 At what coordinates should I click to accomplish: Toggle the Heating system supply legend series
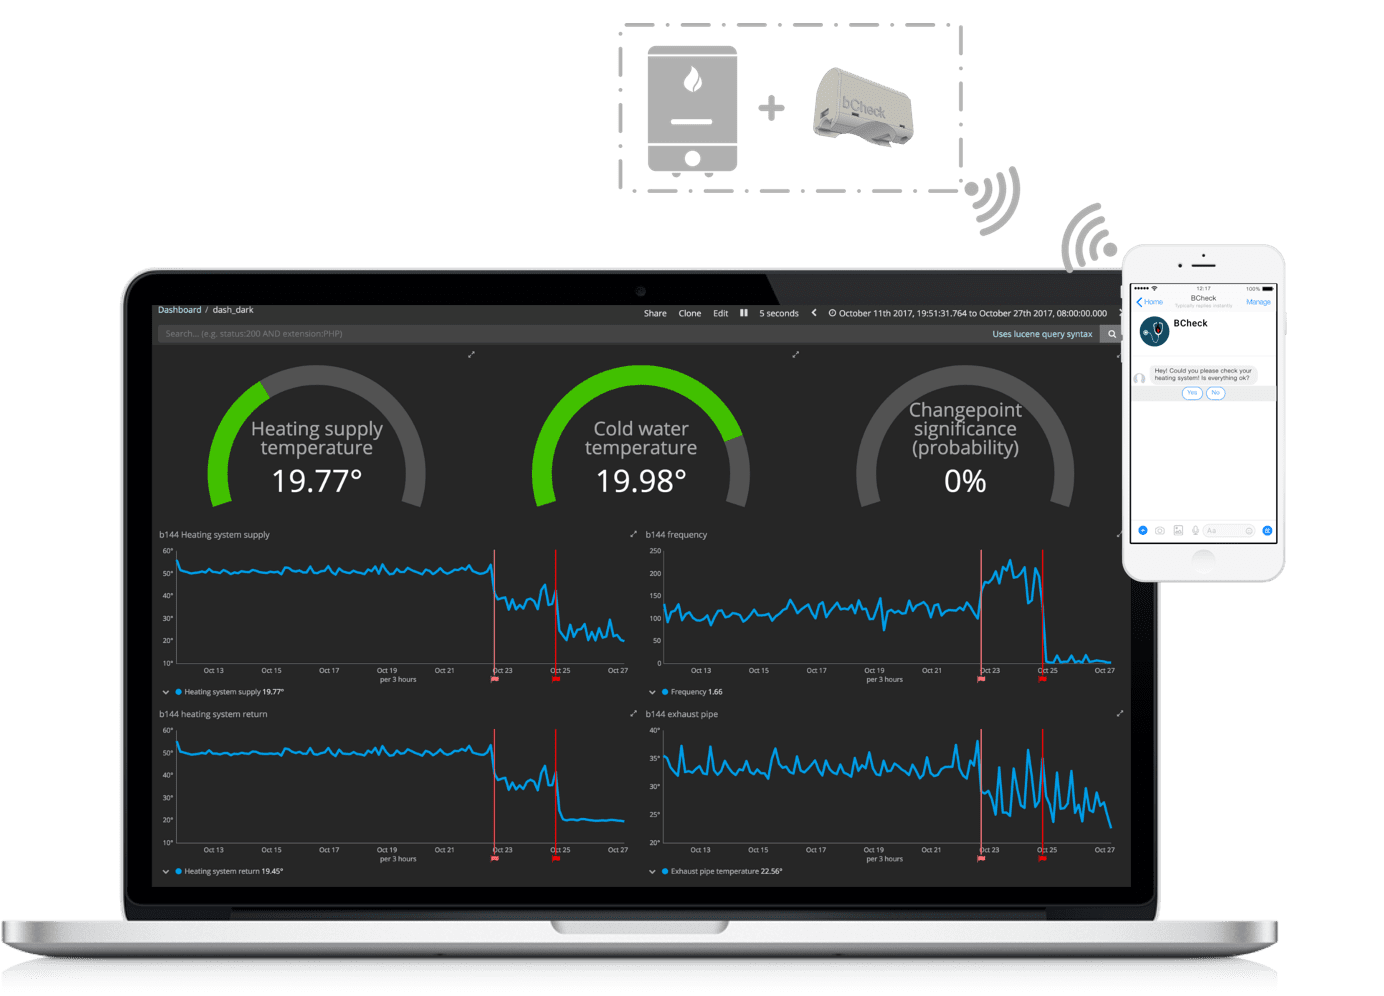(x=179, y=692)
